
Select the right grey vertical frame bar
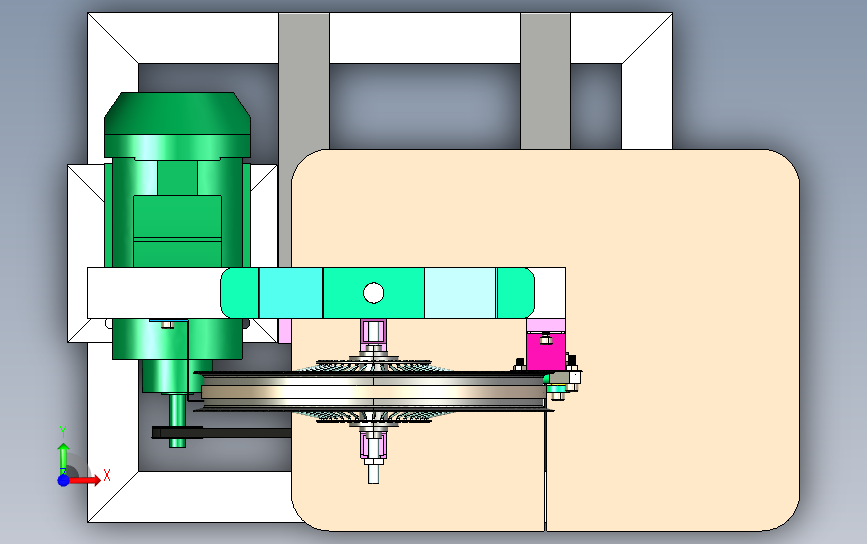click(545, 81)
